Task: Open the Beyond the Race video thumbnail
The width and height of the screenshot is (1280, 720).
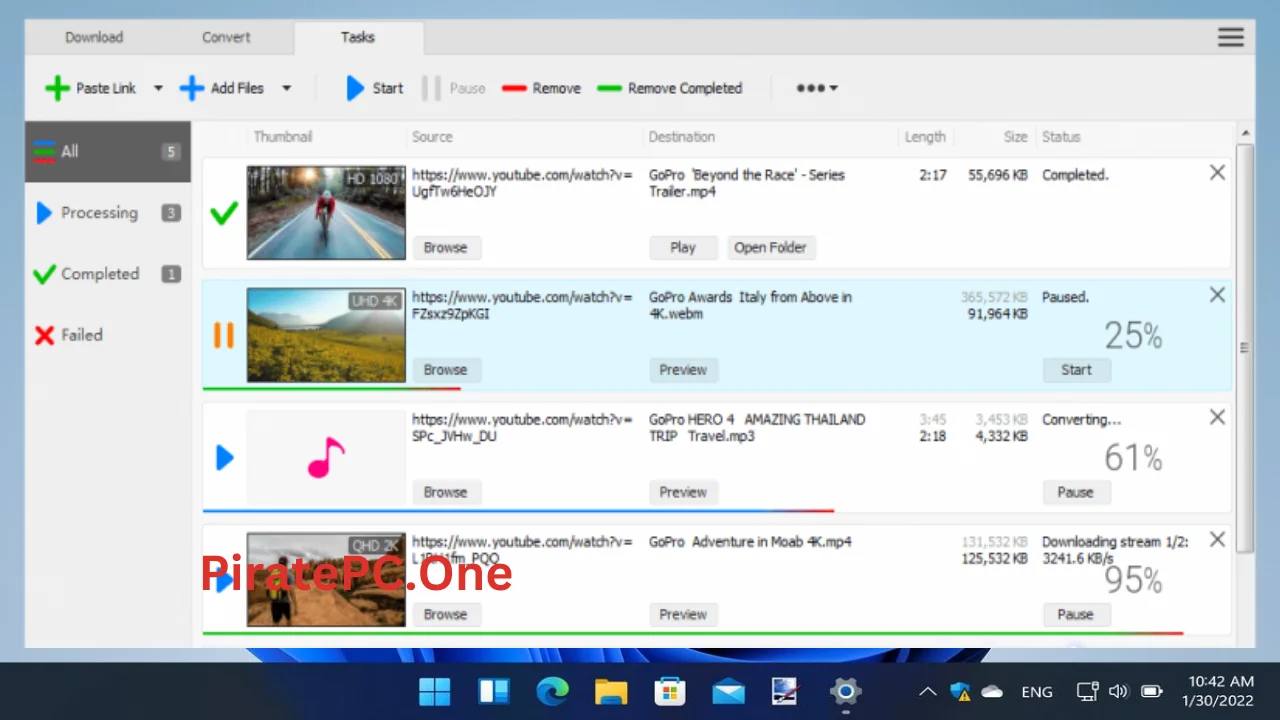Action: pos(326,213)
